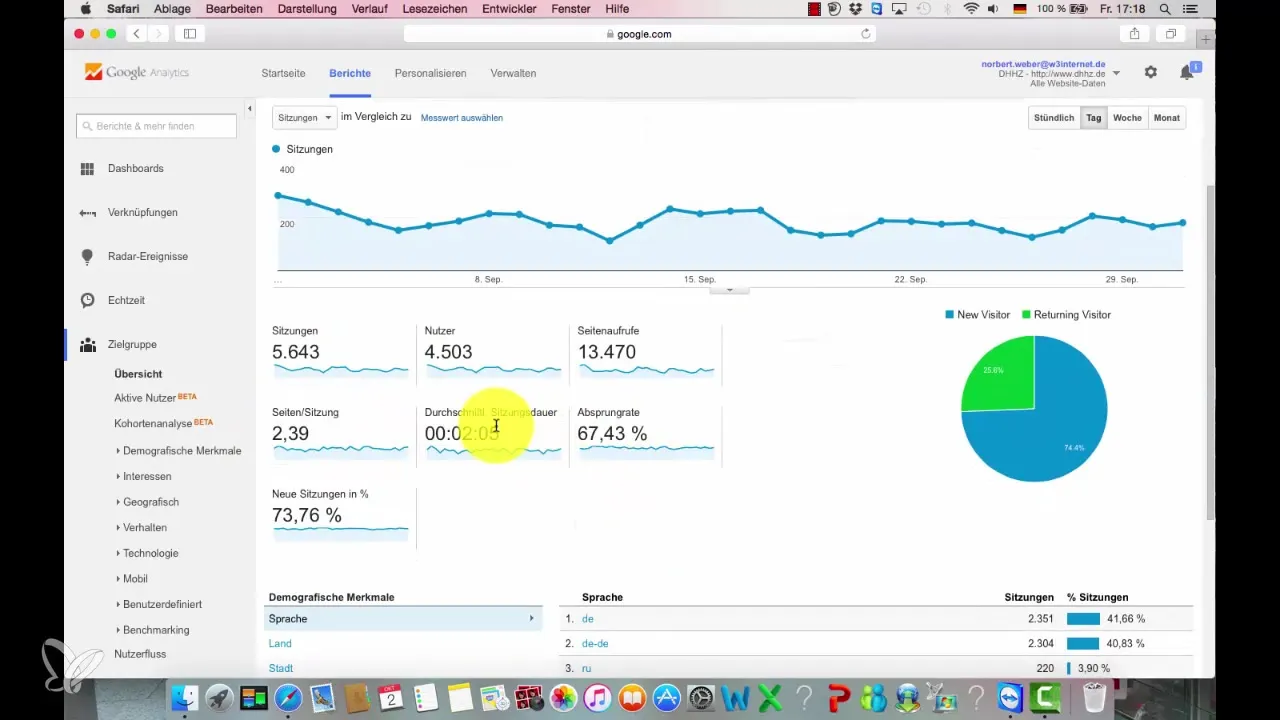Open System Preferences from the Dock

pyautogui.click(x=702, y=698)
